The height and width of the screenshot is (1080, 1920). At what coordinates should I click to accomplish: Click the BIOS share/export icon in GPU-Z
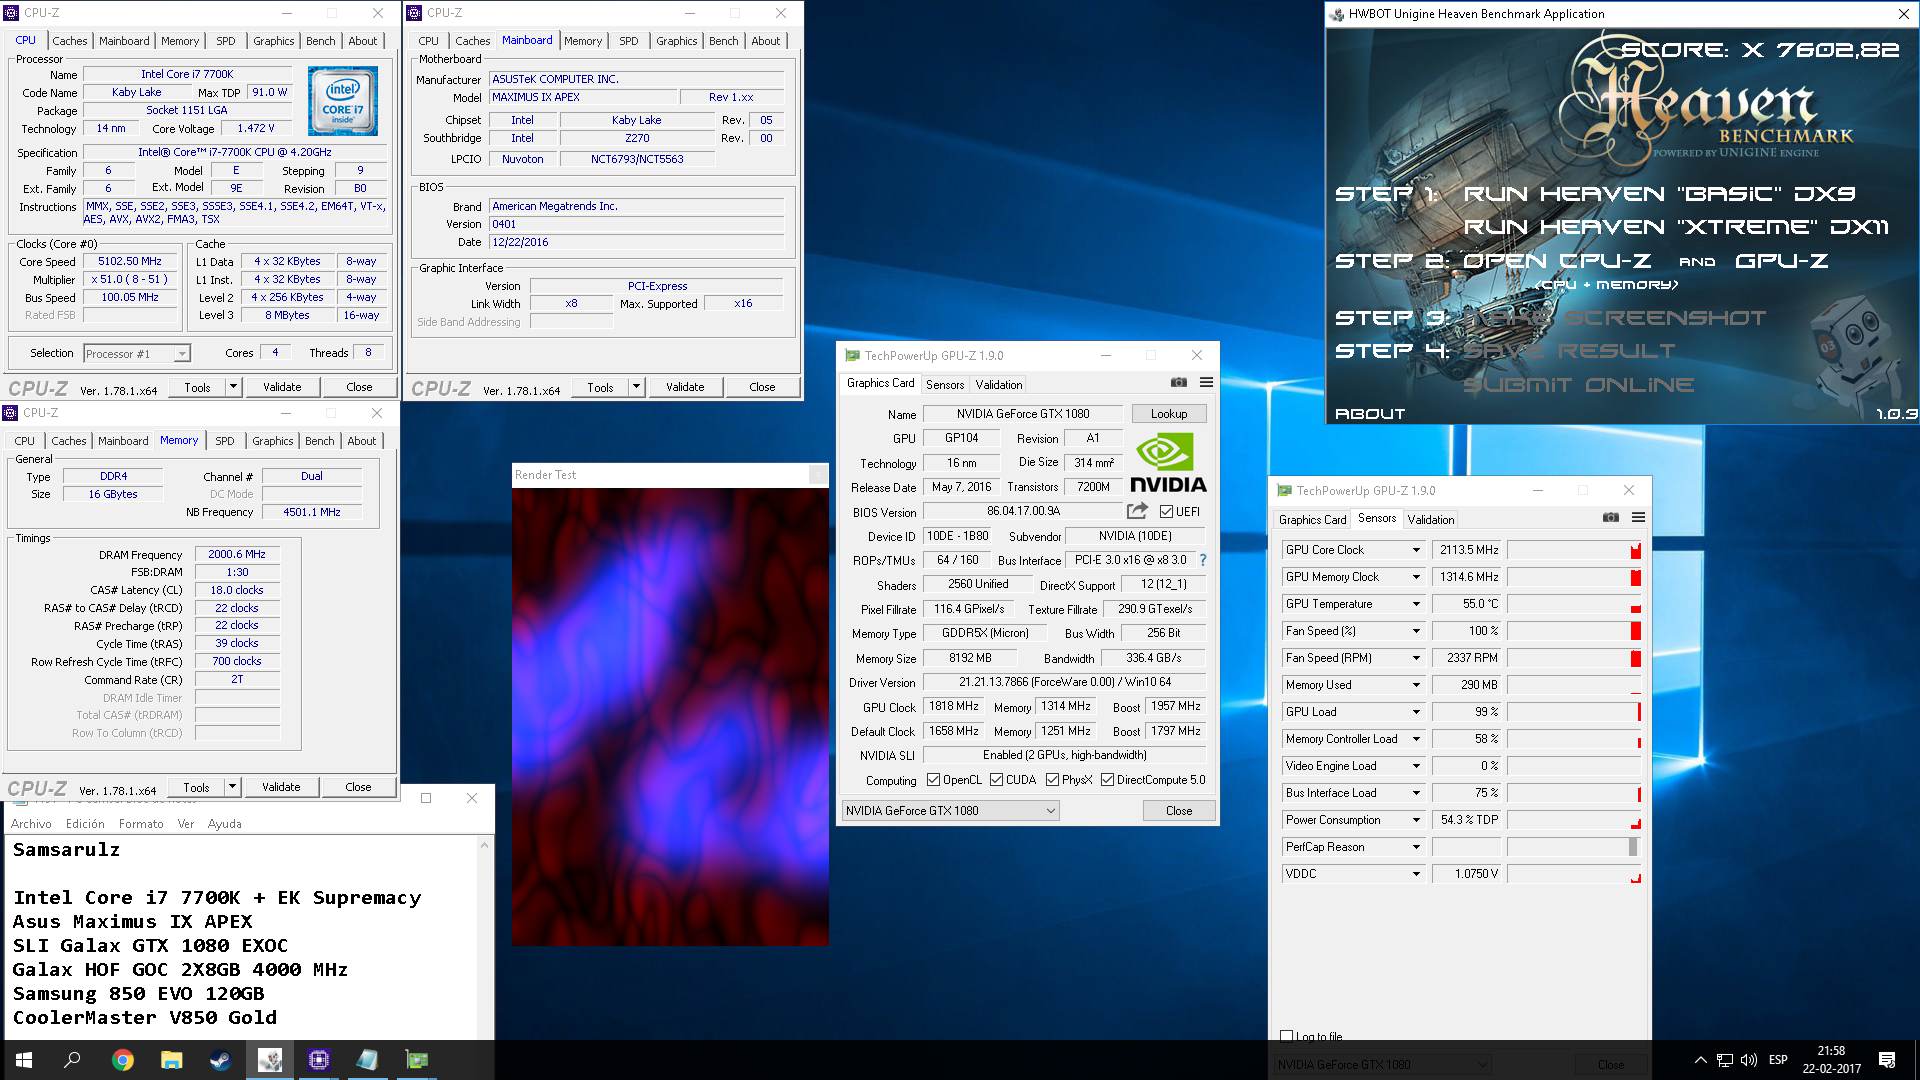(1137, 511)
